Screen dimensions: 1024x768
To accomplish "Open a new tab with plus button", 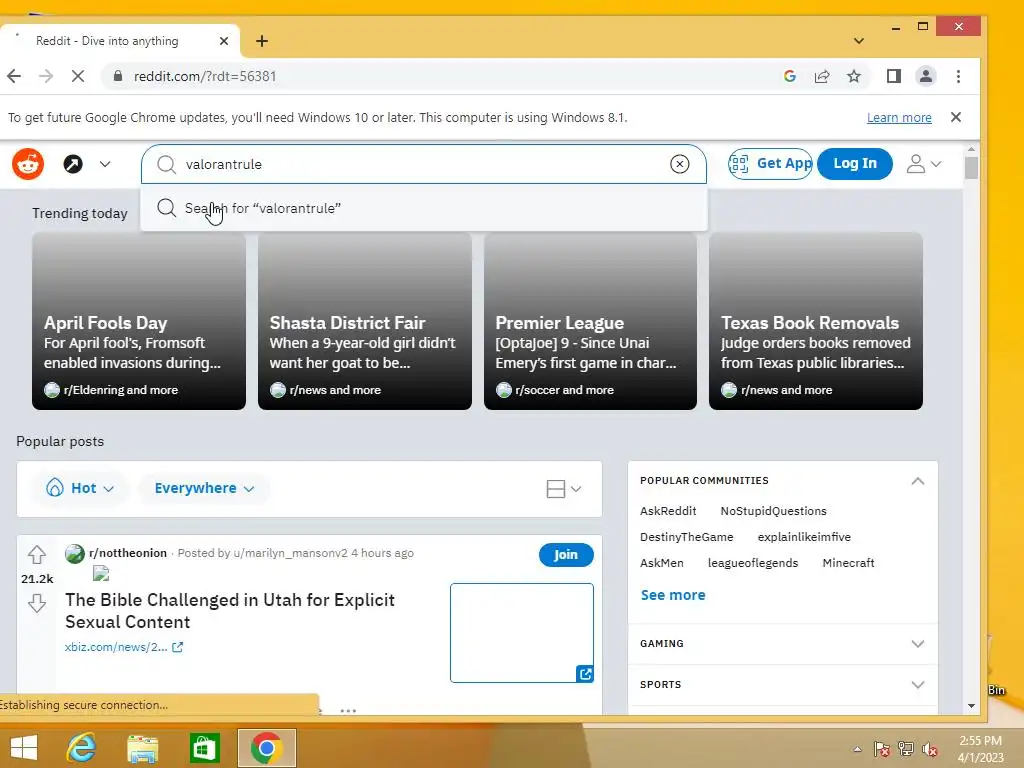I will click(262, 41).
